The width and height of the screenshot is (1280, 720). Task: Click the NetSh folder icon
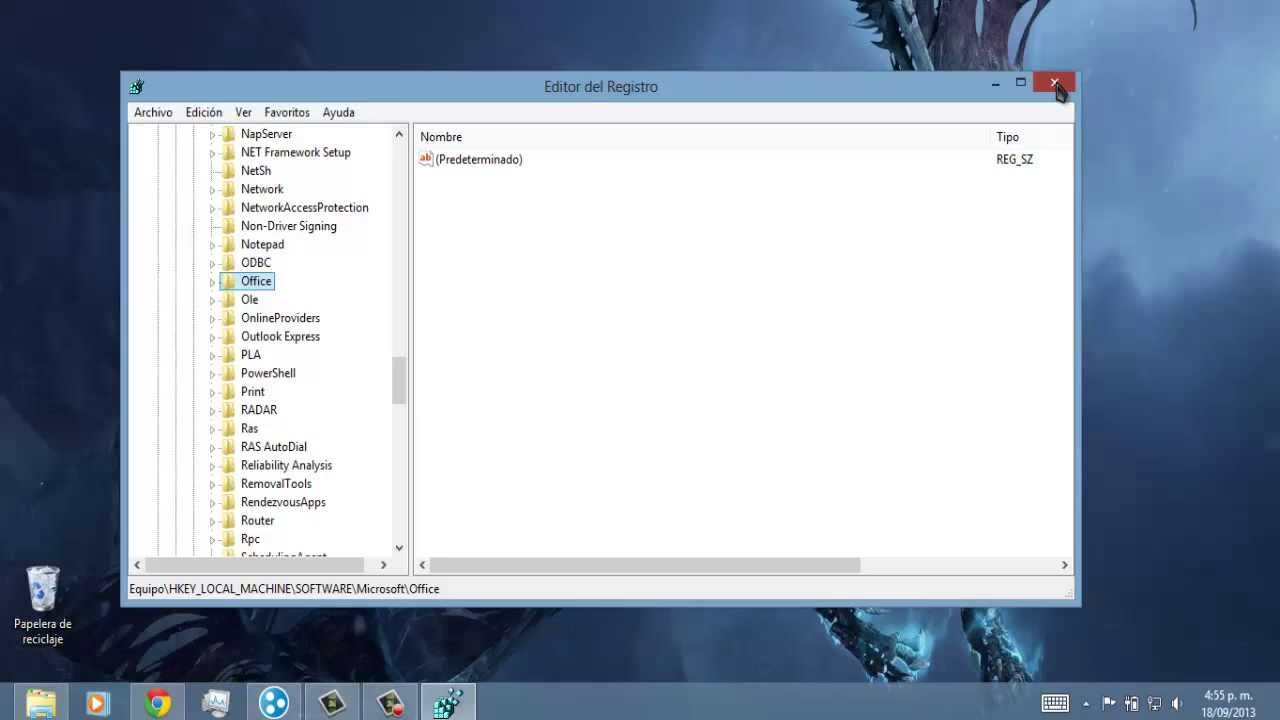pos(228,171)
